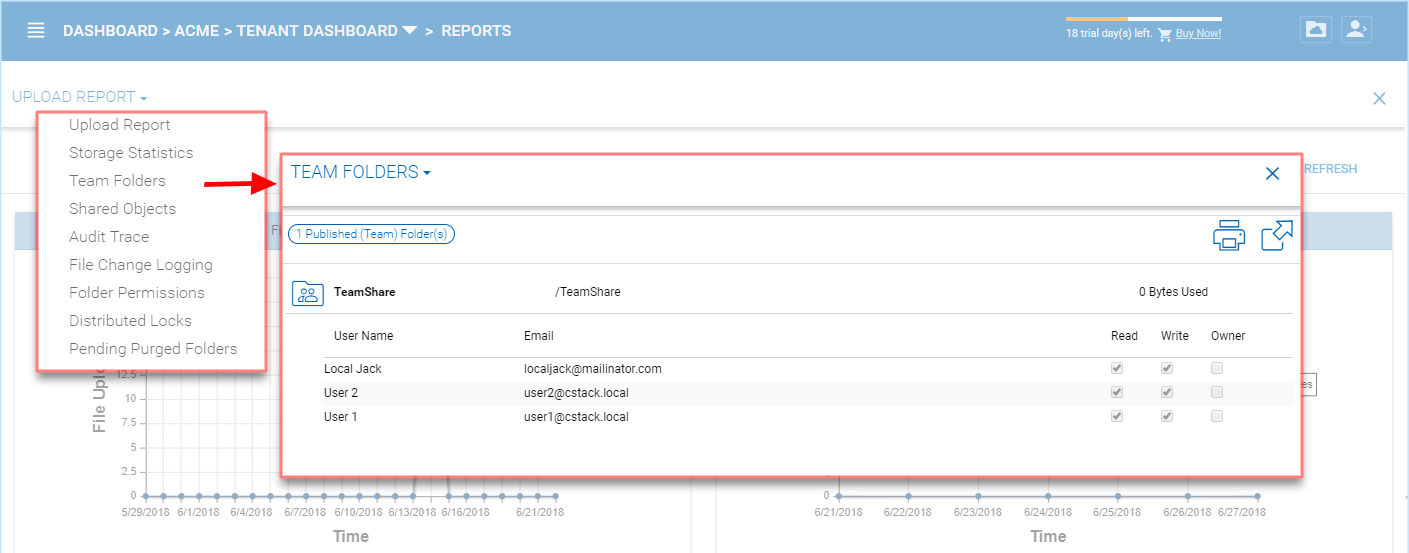Open Audit Trace report

[109, 237]
